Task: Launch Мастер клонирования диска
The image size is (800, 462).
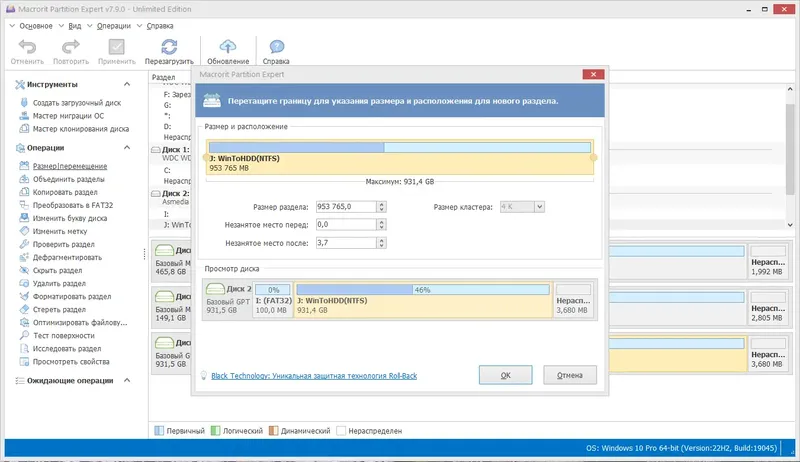Action: pyautogui.click(x=81, y=129)
